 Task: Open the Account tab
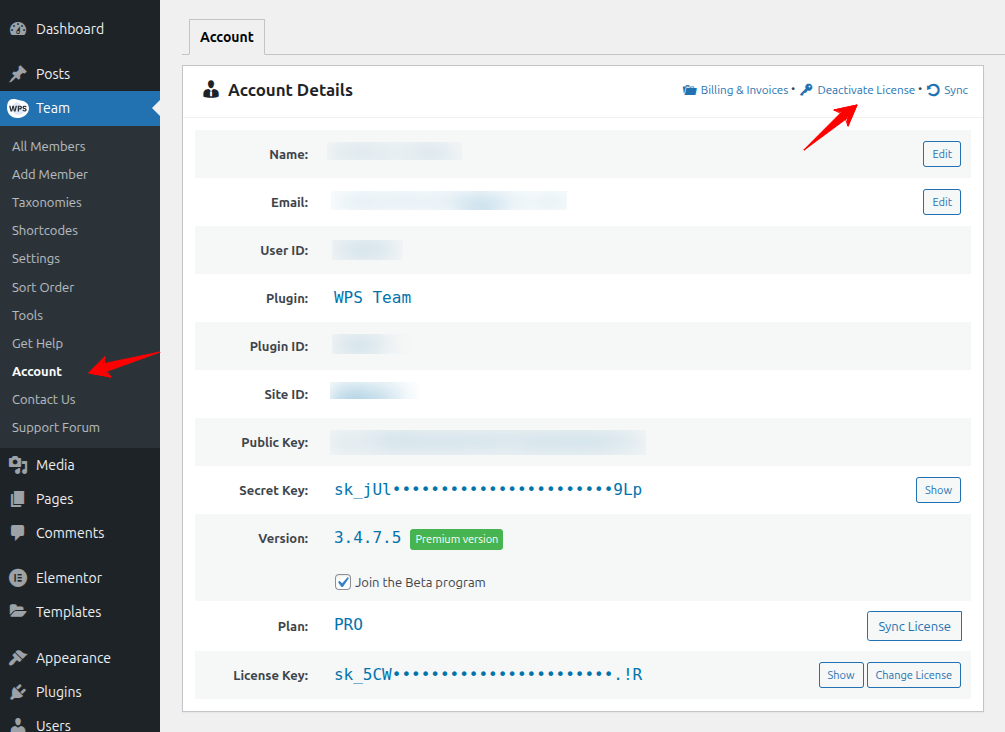(x=227, y=37)
